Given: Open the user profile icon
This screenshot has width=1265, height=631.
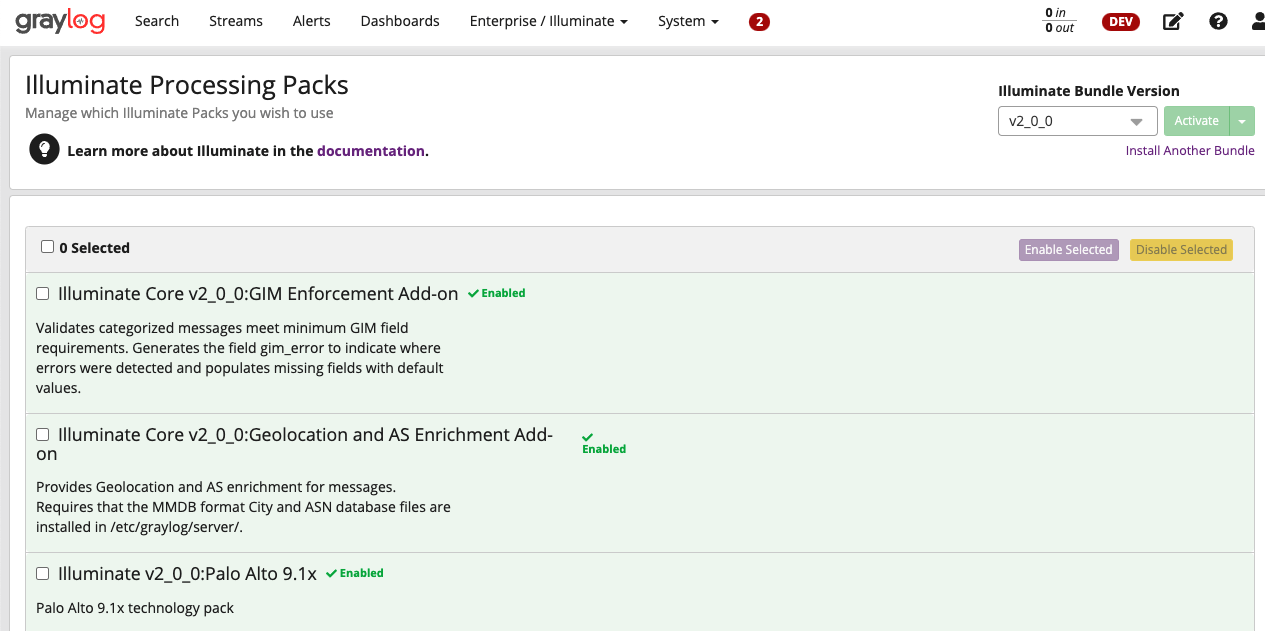Looking at the screenshot, I should pos(1257,21).
